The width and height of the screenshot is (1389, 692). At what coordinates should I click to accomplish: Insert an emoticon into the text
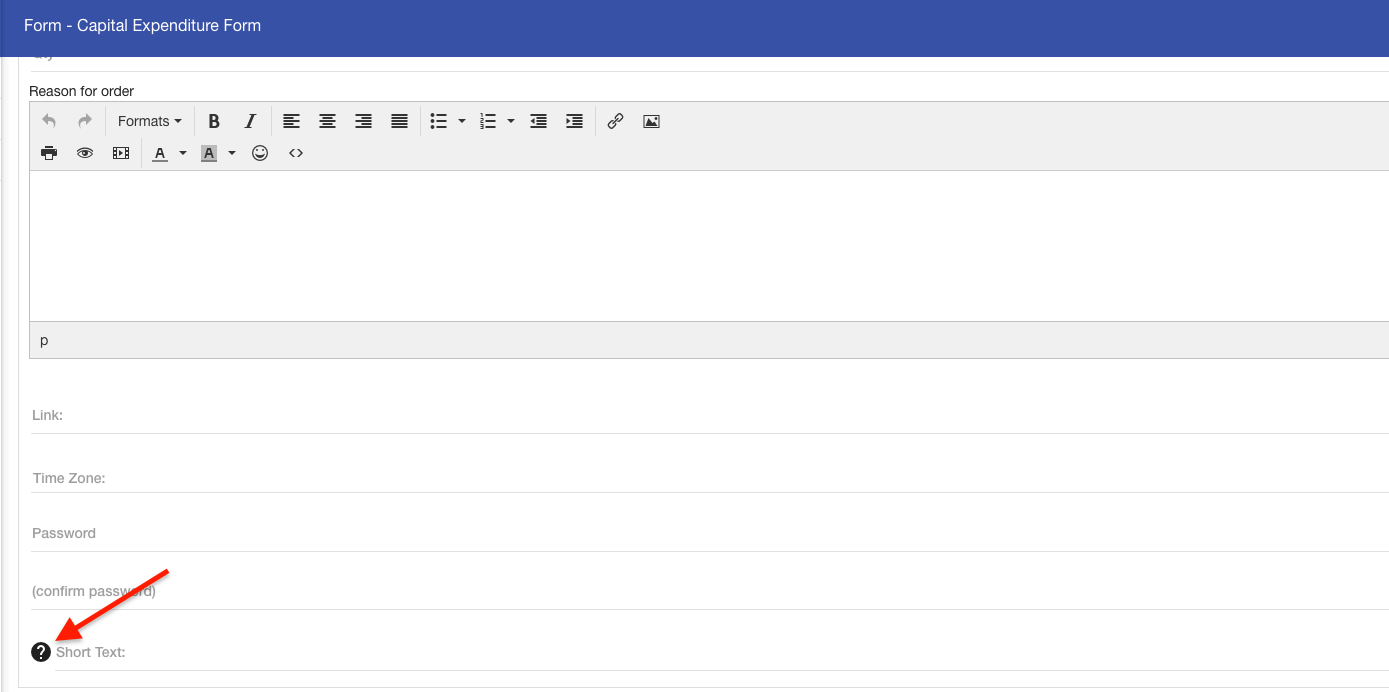tap(259, 153)
